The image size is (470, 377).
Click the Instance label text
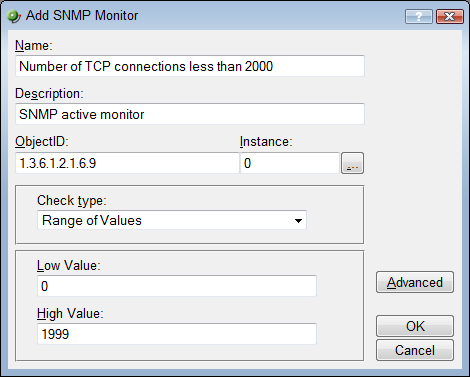[266, 142]
